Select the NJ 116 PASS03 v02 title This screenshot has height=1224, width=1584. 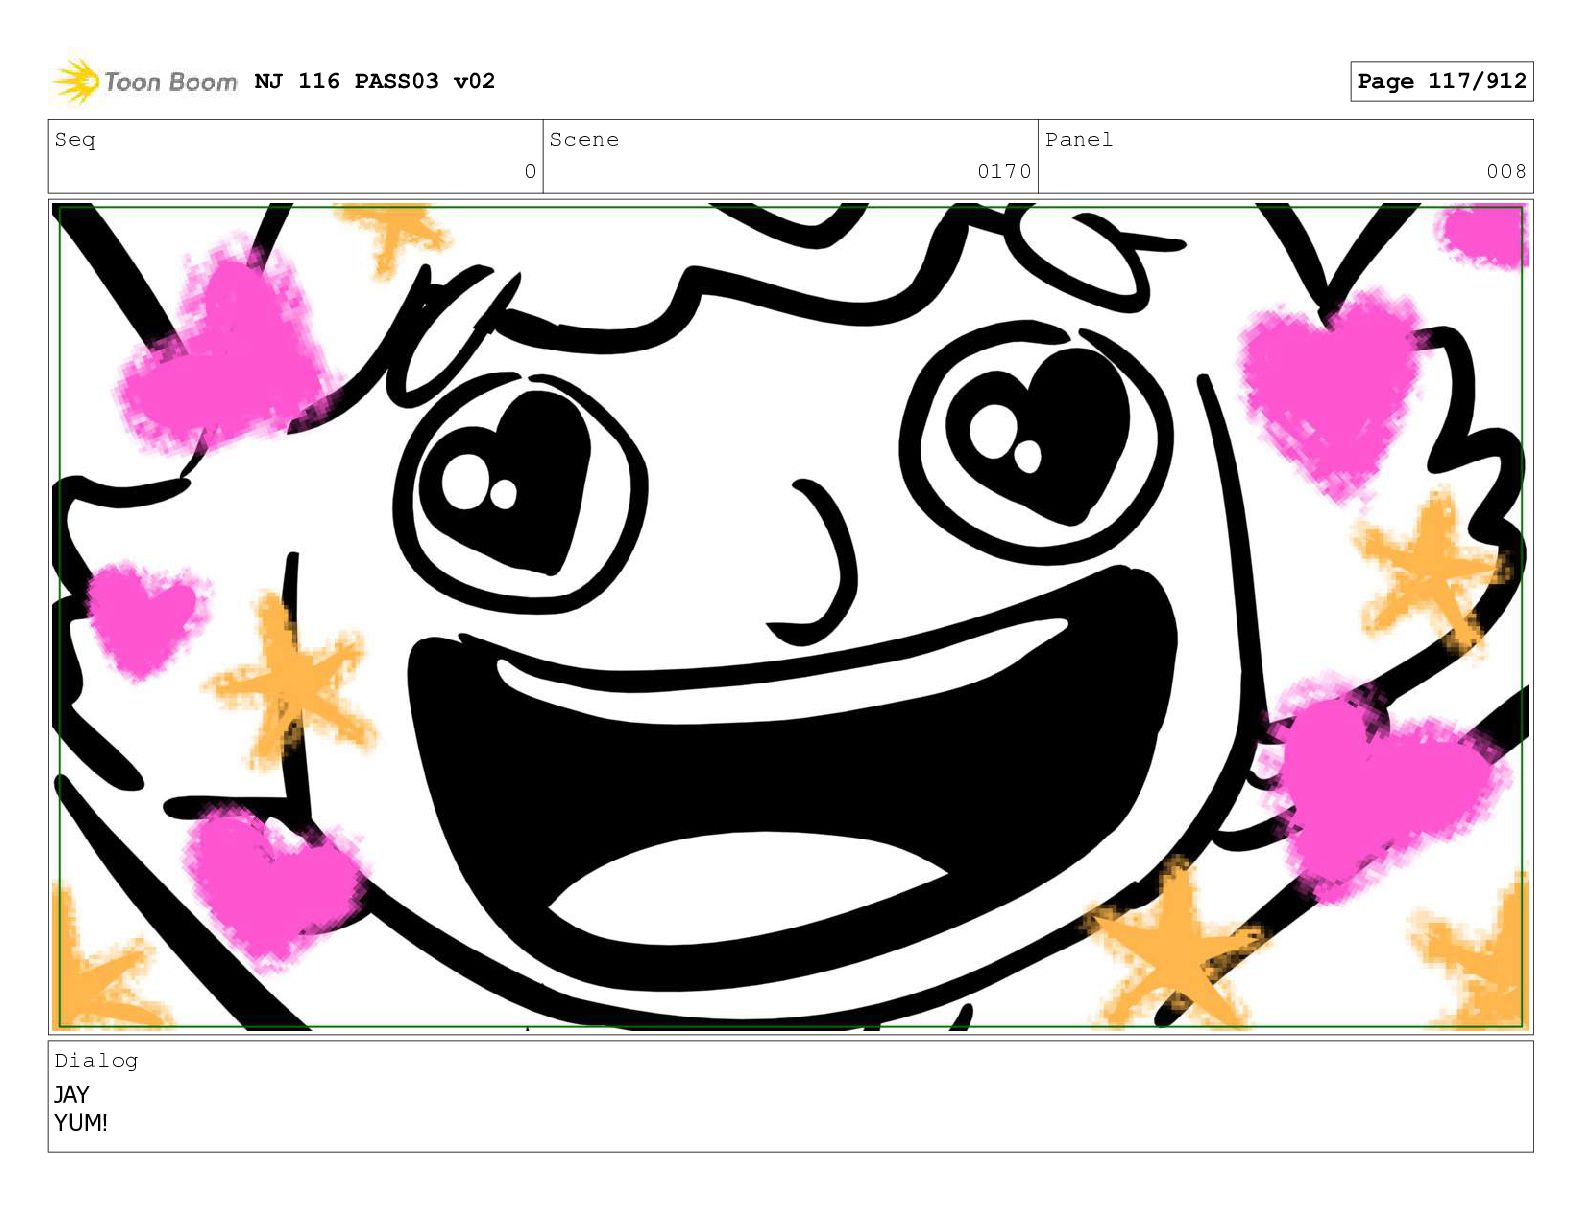pos(375,81)
